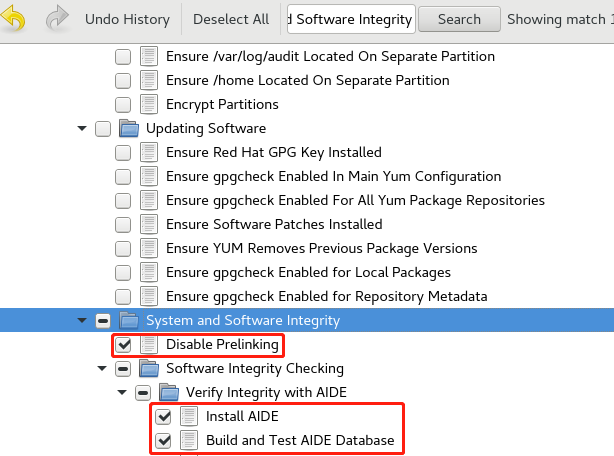Click the yellow undo arrow icon
Screen dimensions: 614x456
[13, 18]
